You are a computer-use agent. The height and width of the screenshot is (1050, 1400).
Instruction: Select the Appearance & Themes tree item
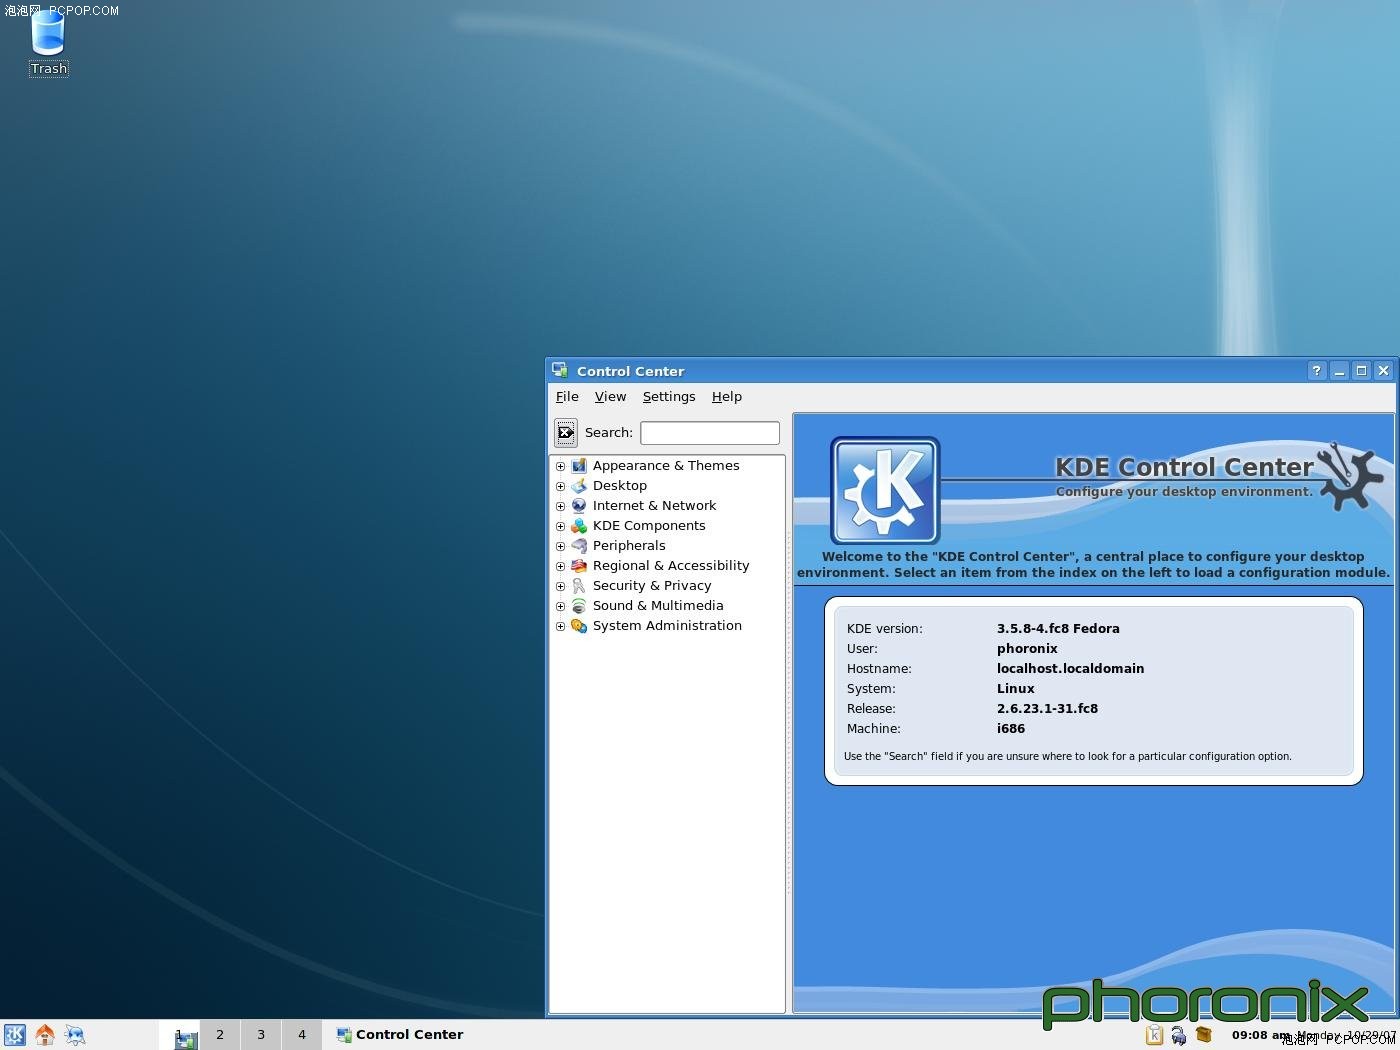click(666, 466)
